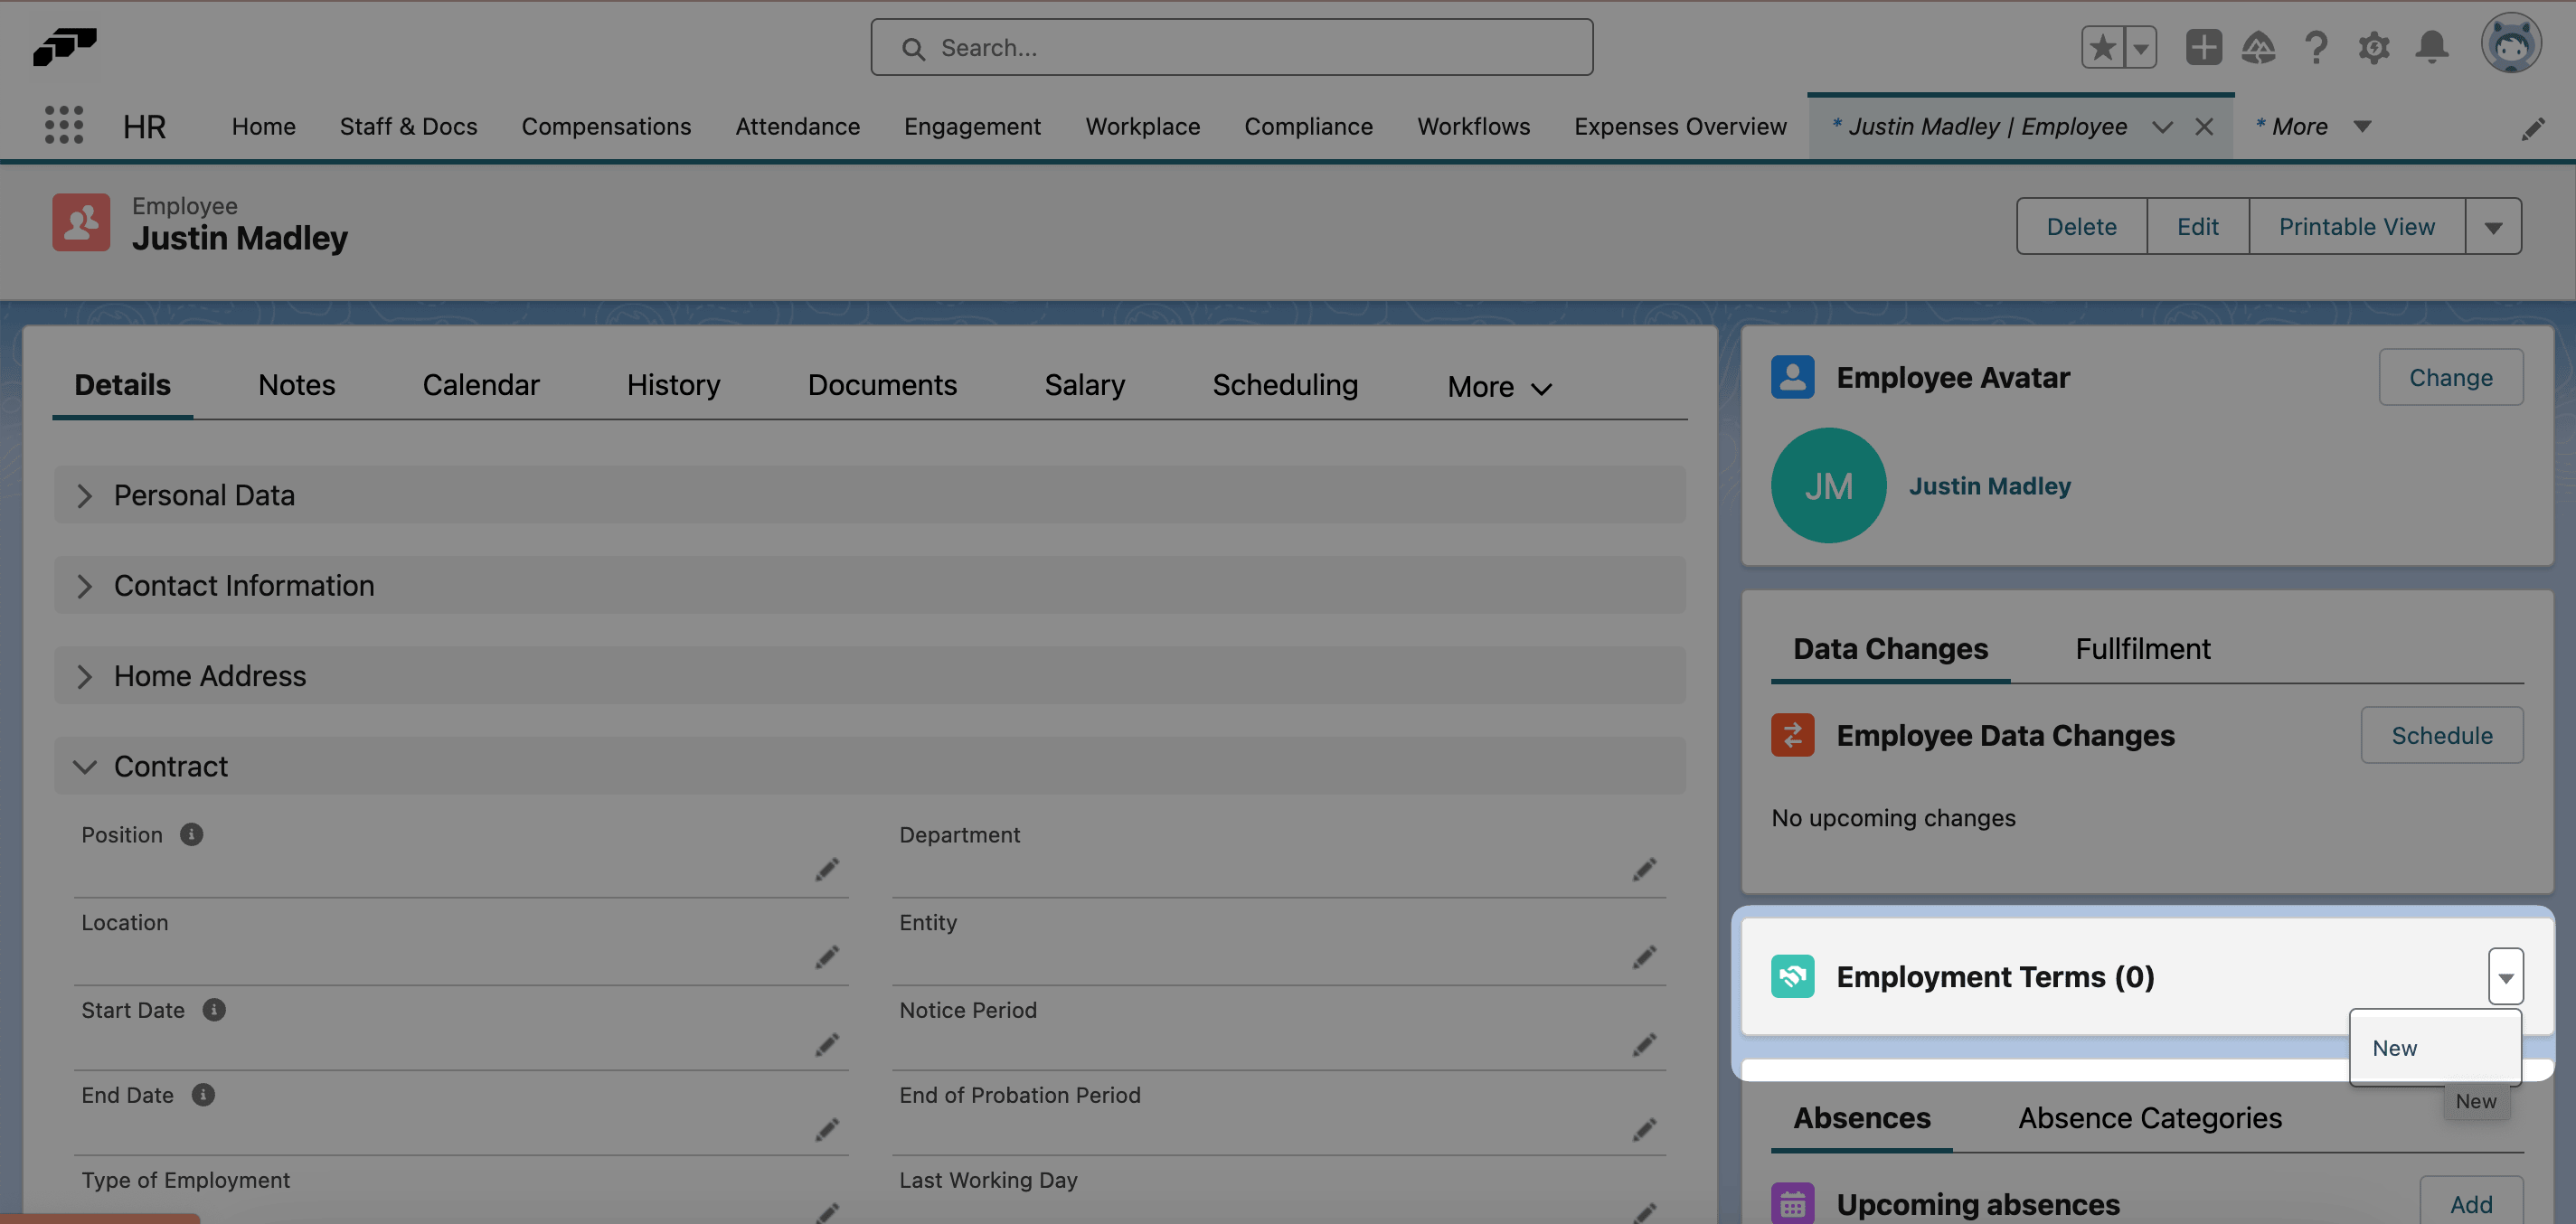Expand the Contact Information section
This screenshot has width=2576, height=1224.
click(x=869, y=585)
